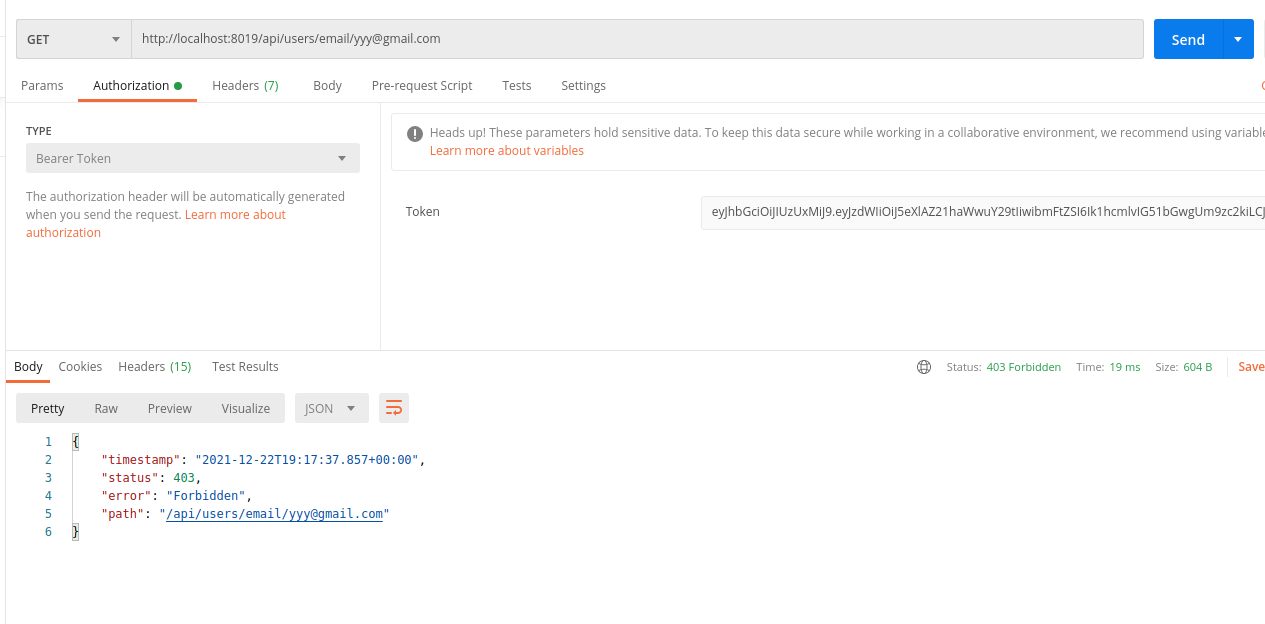Click the timestamp value 2021-12-22T19:17:37.857+00:00
Screen dimensions: 1265x624
(x=307, y=460)
